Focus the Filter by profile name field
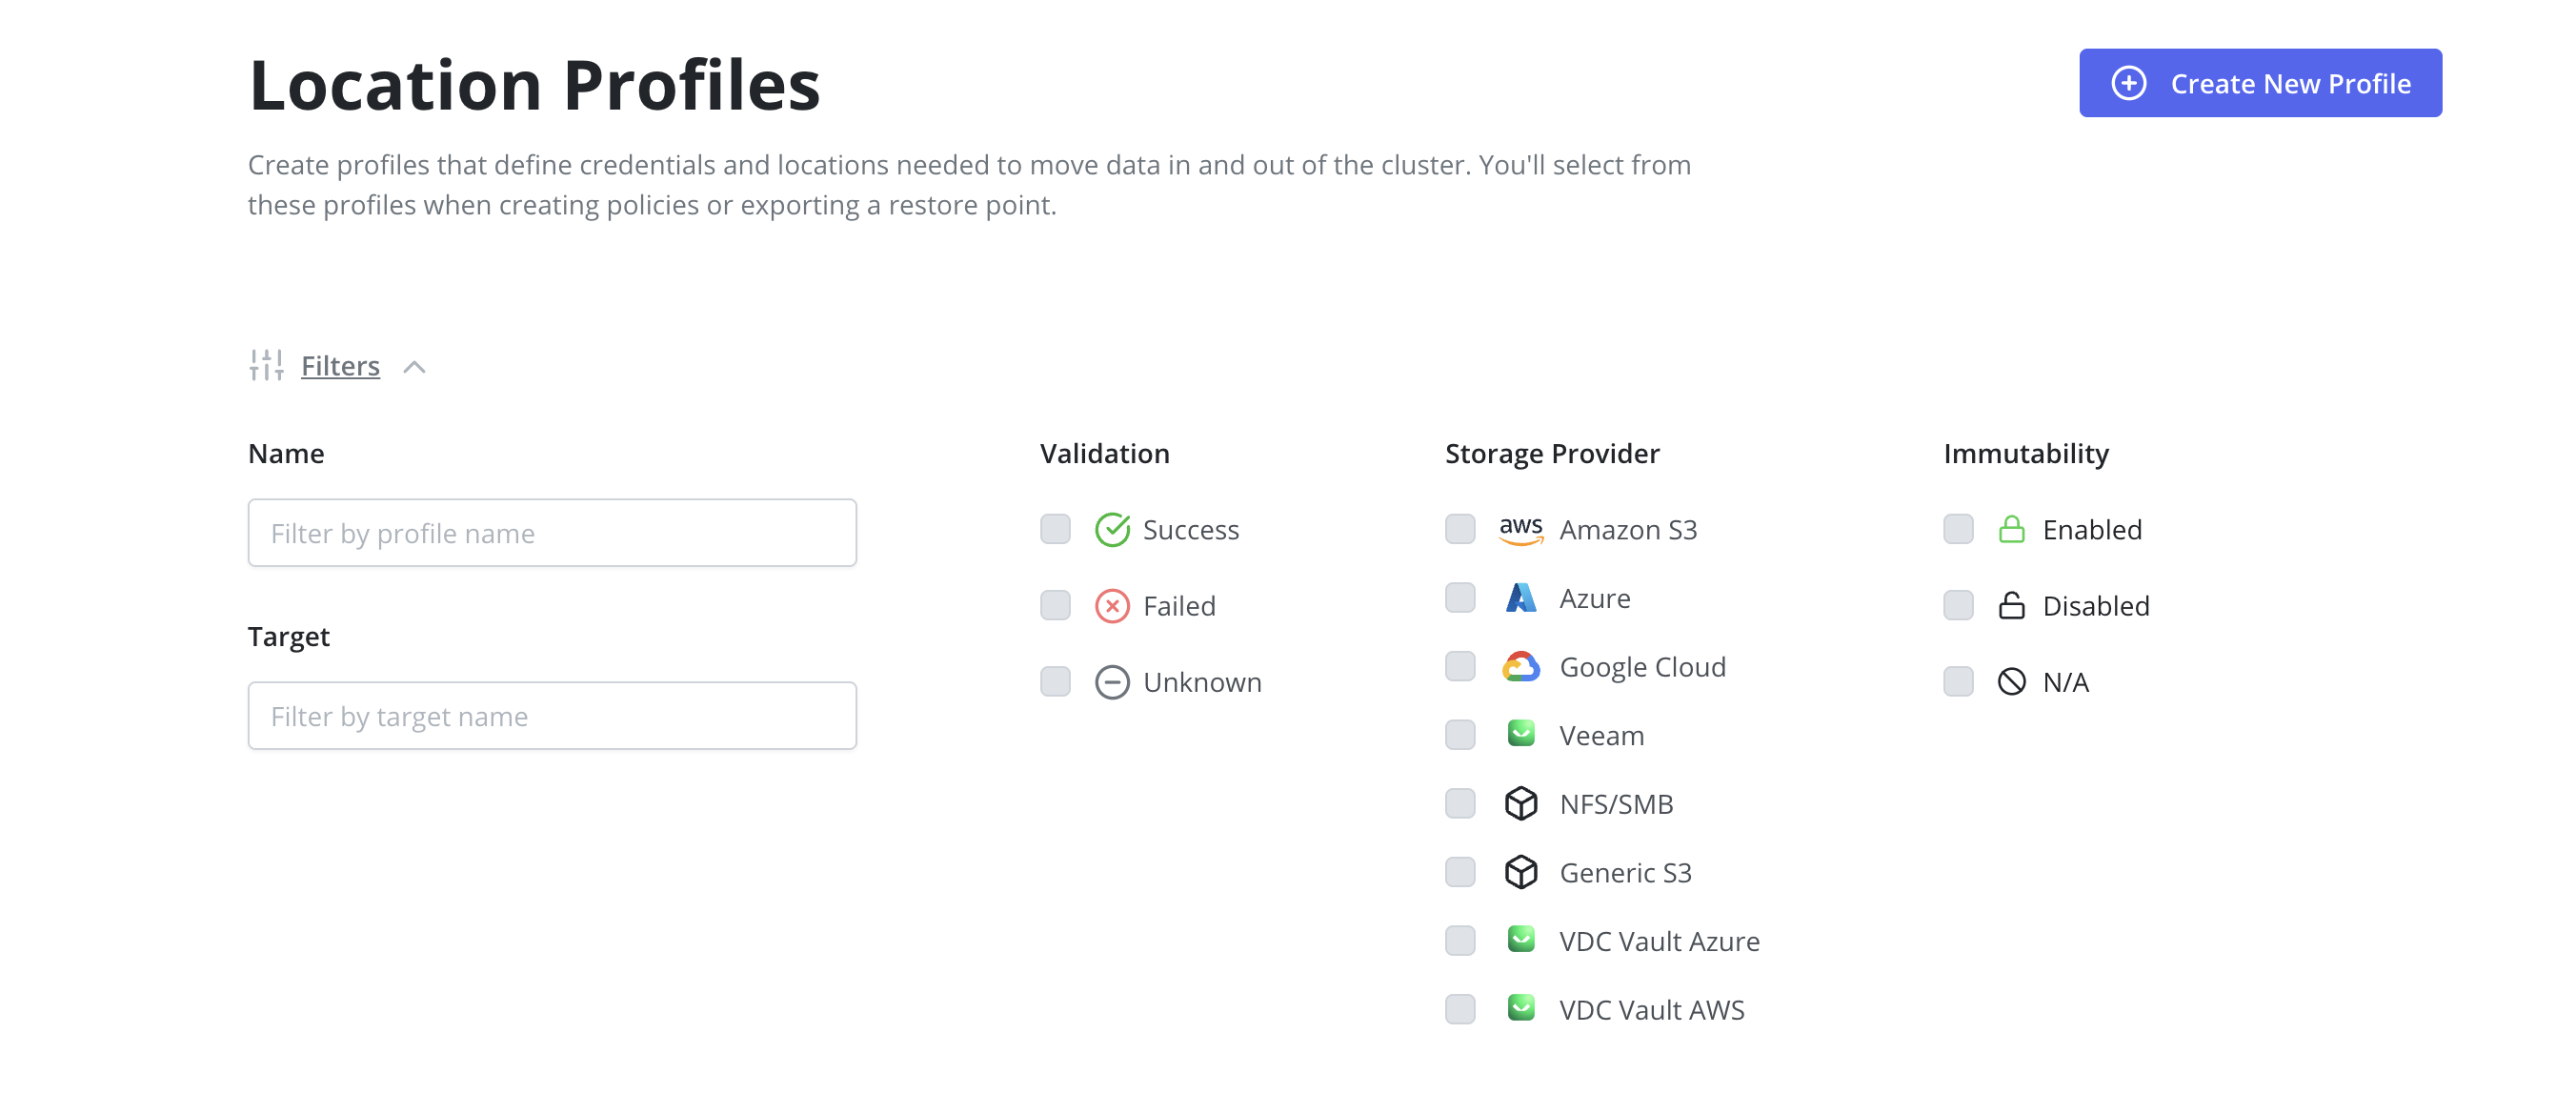2576x1094 pixels. click(x=552, y=533)
